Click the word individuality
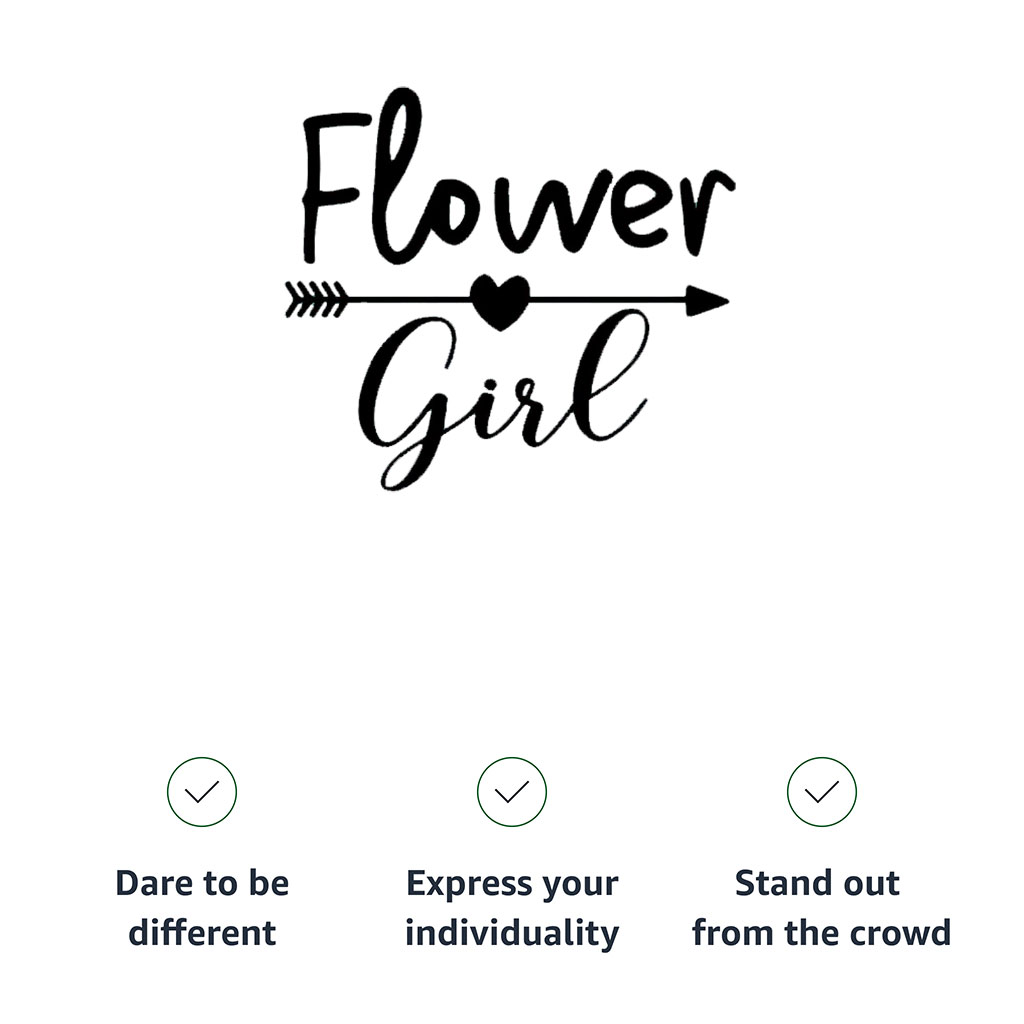Screen dimensions: 1024x1024 click(x=511, y=933)
